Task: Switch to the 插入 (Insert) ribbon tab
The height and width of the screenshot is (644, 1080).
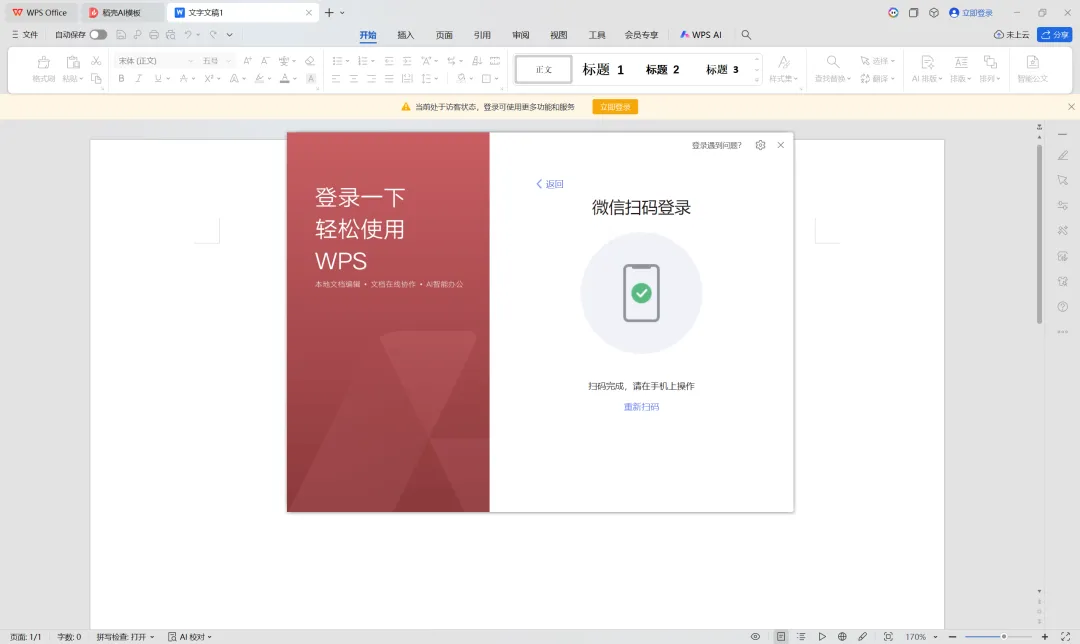Action: point(406,34)
